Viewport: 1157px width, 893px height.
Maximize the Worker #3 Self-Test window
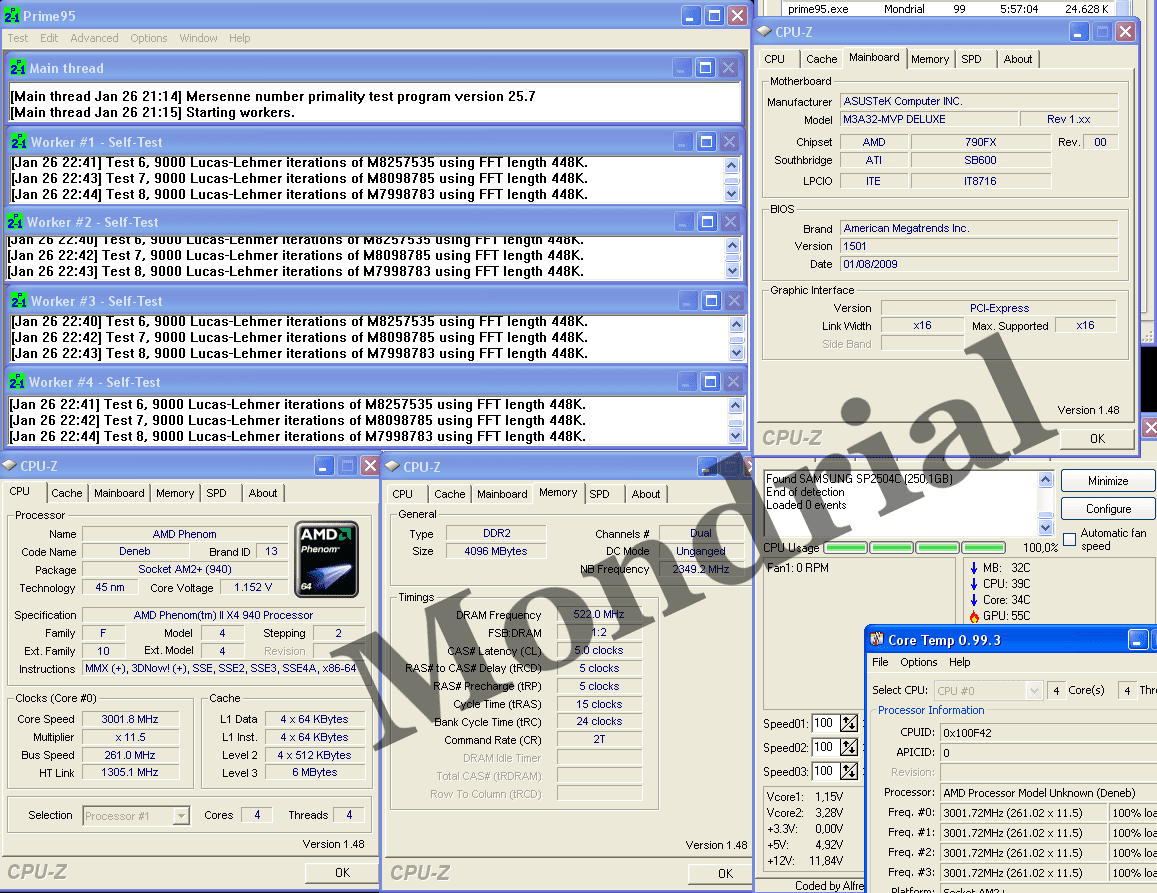711,300
